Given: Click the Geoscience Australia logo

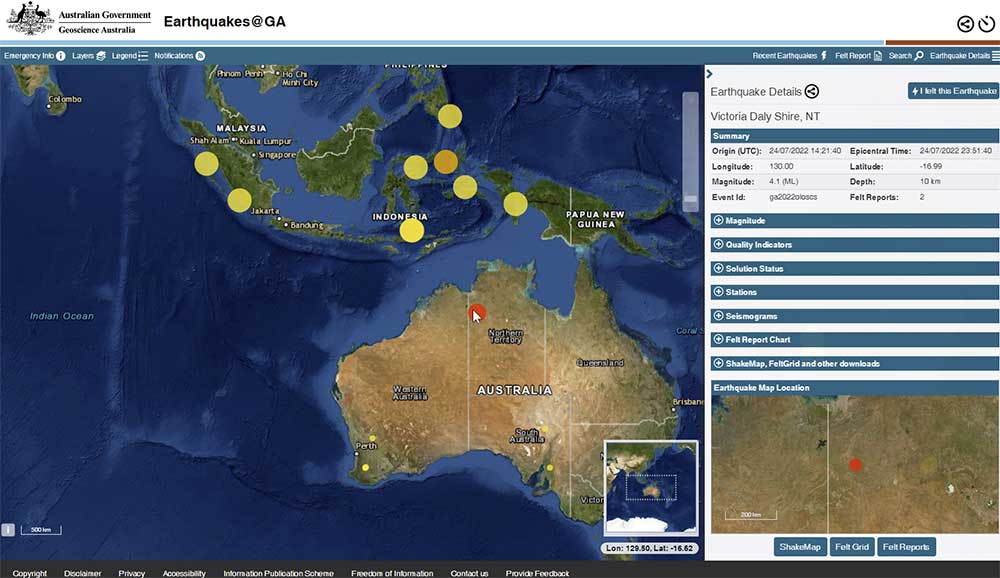Looking at the screenshot, I should coord(79,19).
